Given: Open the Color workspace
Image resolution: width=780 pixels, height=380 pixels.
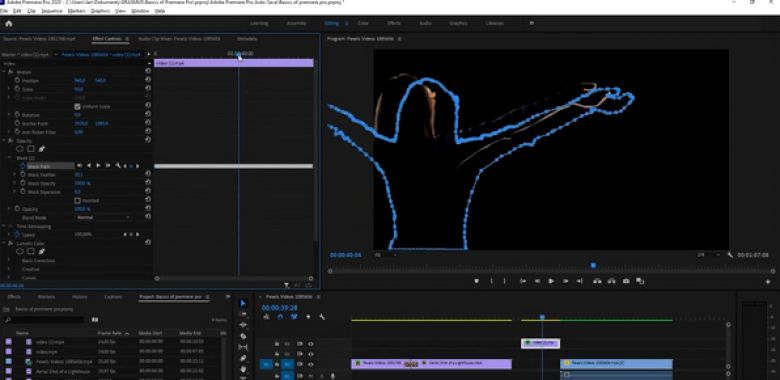Looking at the screenshot, I should click(363, 23).
